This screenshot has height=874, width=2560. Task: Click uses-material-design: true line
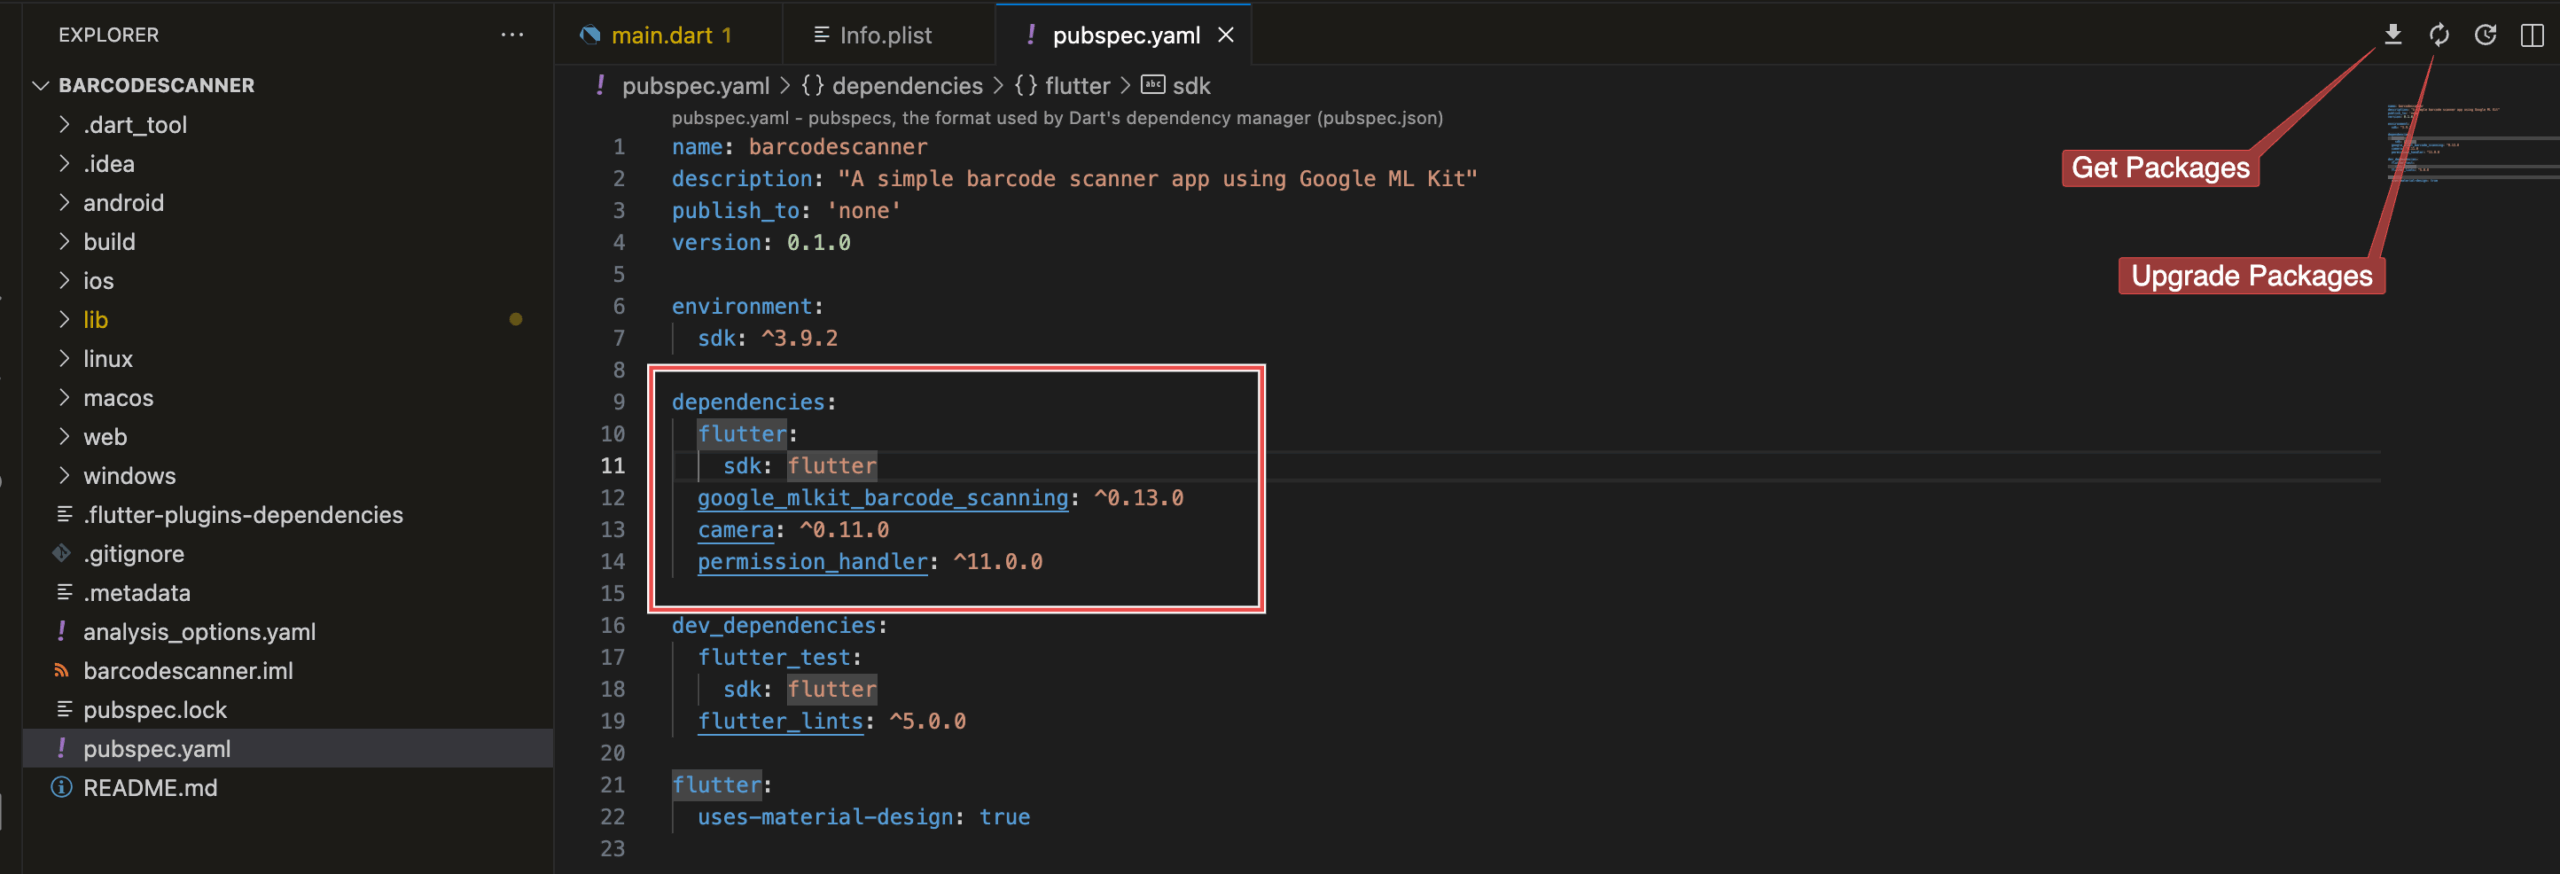click(863, 817)
